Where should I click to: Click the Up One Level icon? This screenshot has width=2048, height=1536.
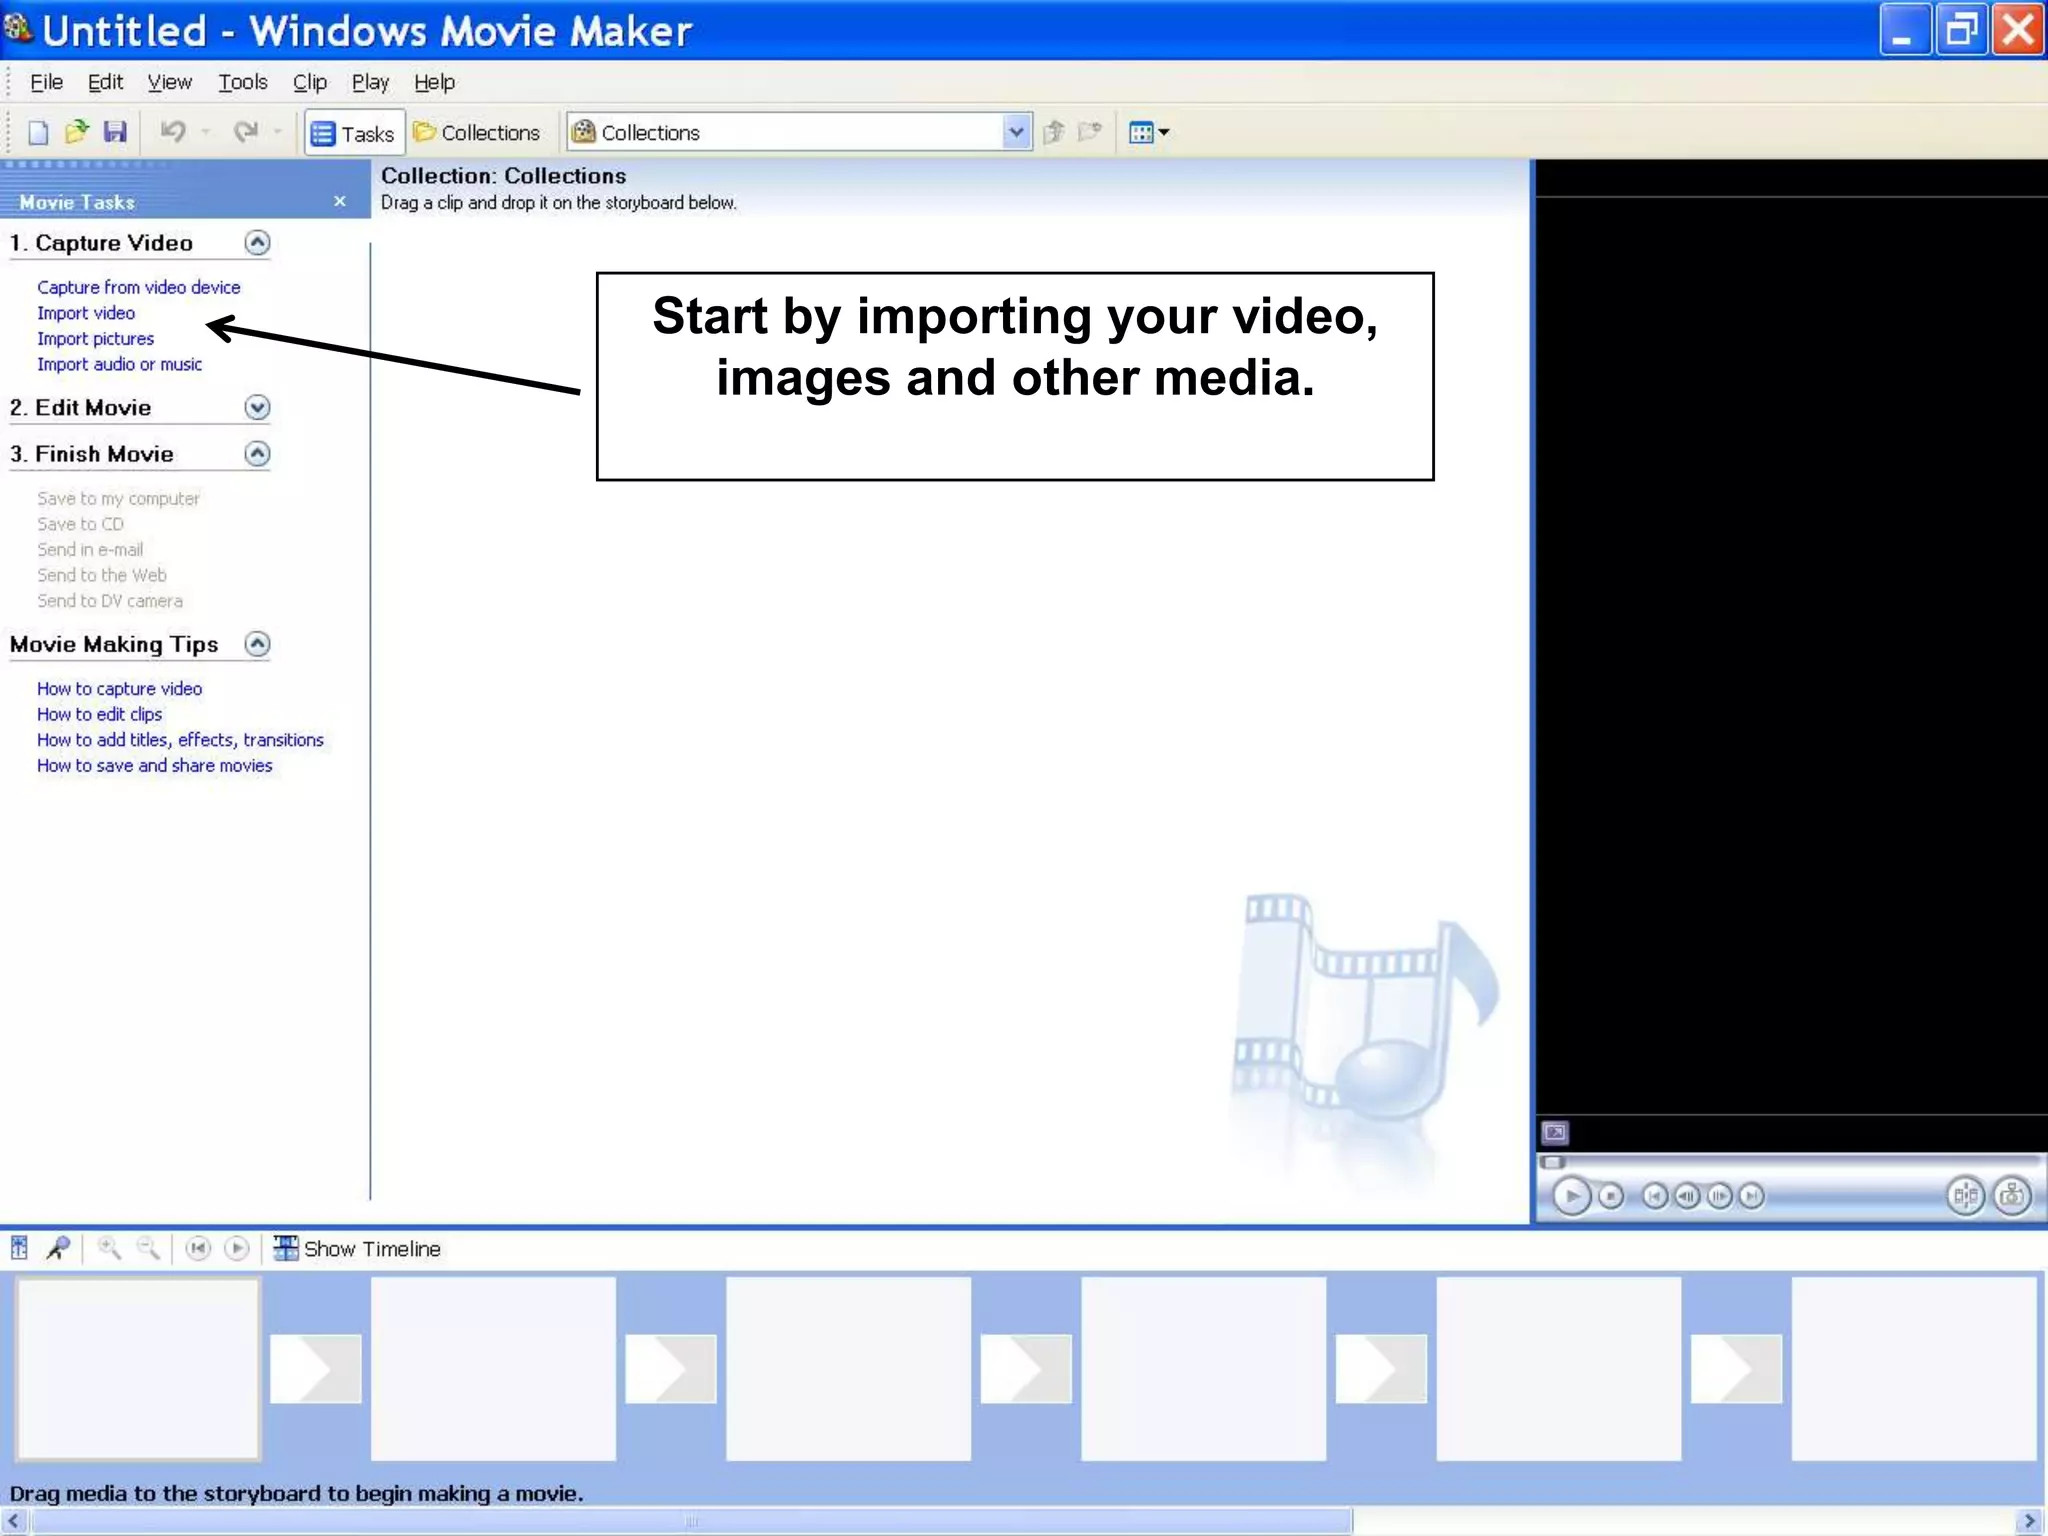pyautogui.click(x=1053, y=132)
